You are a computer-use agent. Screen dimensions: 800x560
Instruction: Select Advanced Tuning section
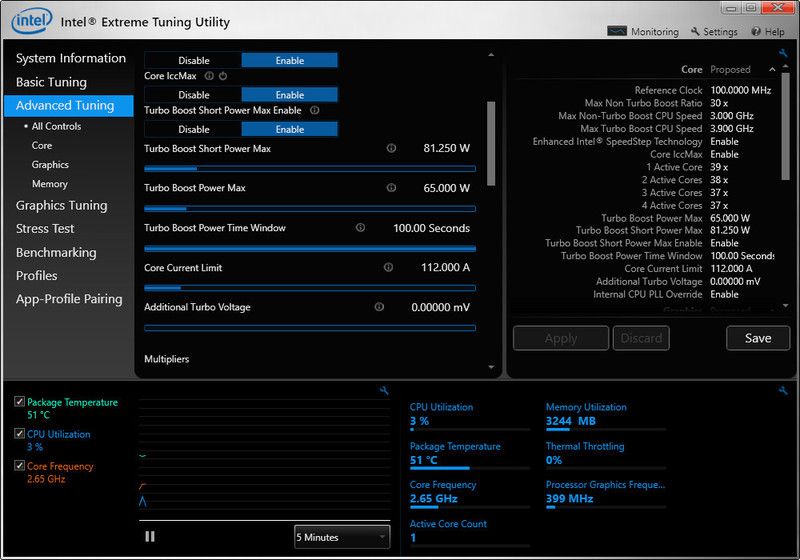[x=68, y=106]
